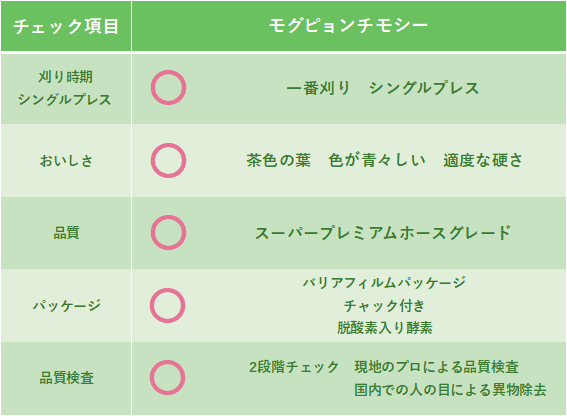Select the モグピョンチモシー column header
Image resolution: width=567 pixels, height=416 pixels.
click(x=349, y=26)
